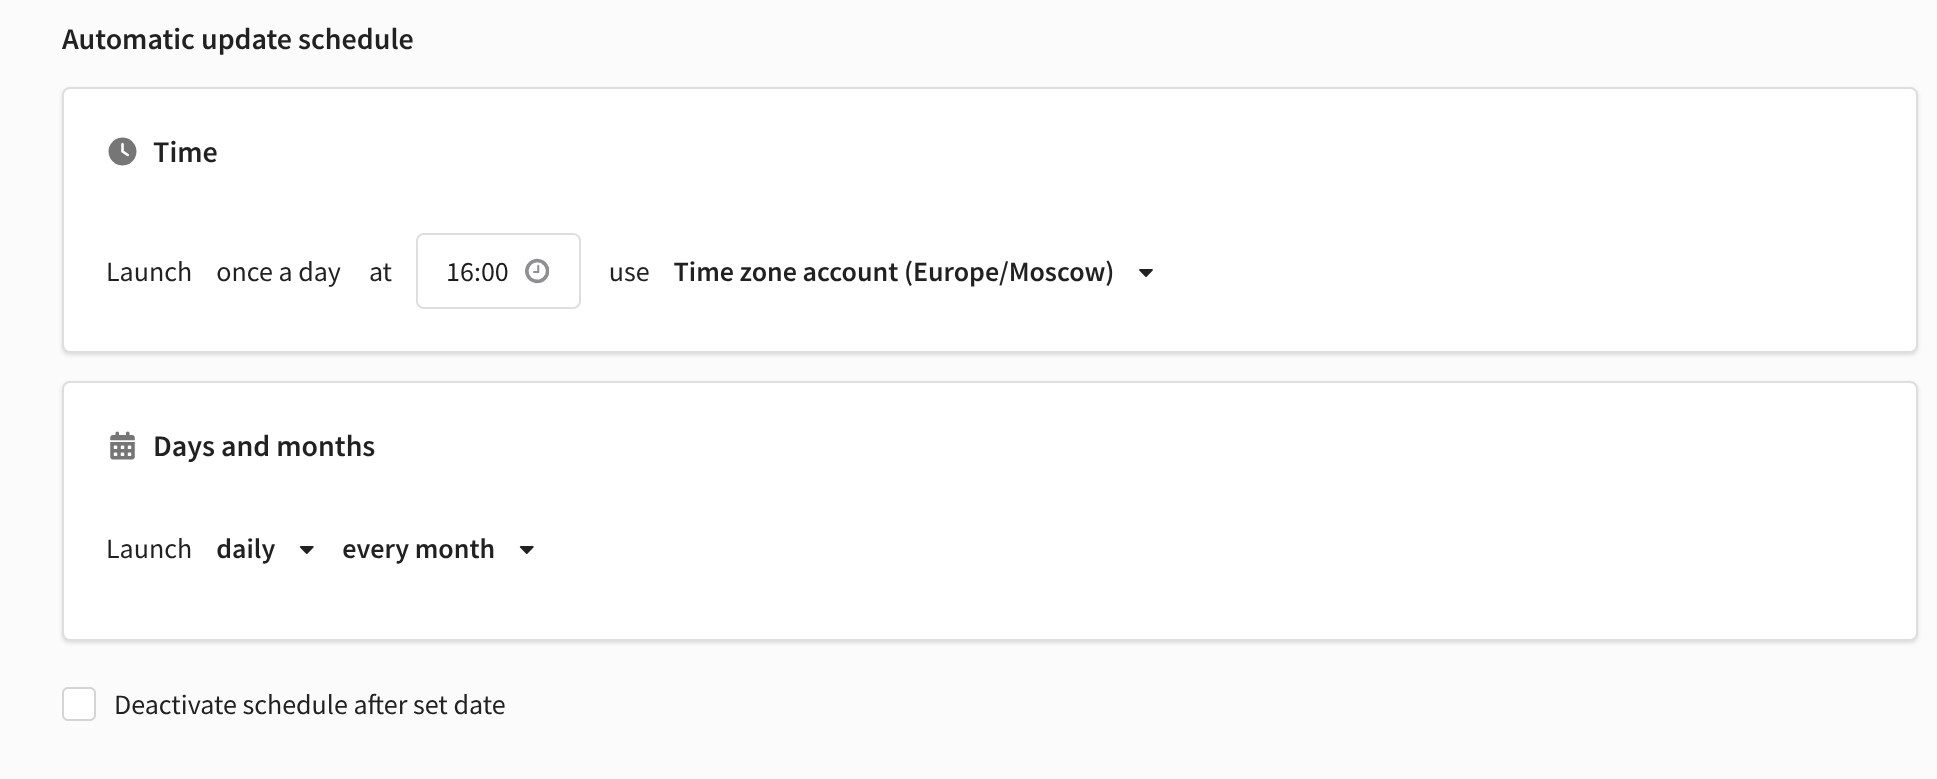This screenshot has width=1937, height=779.
Task: Click the arrow next to Europe/Moscow time zone
Action: pyautogui.click(x=1146, y=273)
